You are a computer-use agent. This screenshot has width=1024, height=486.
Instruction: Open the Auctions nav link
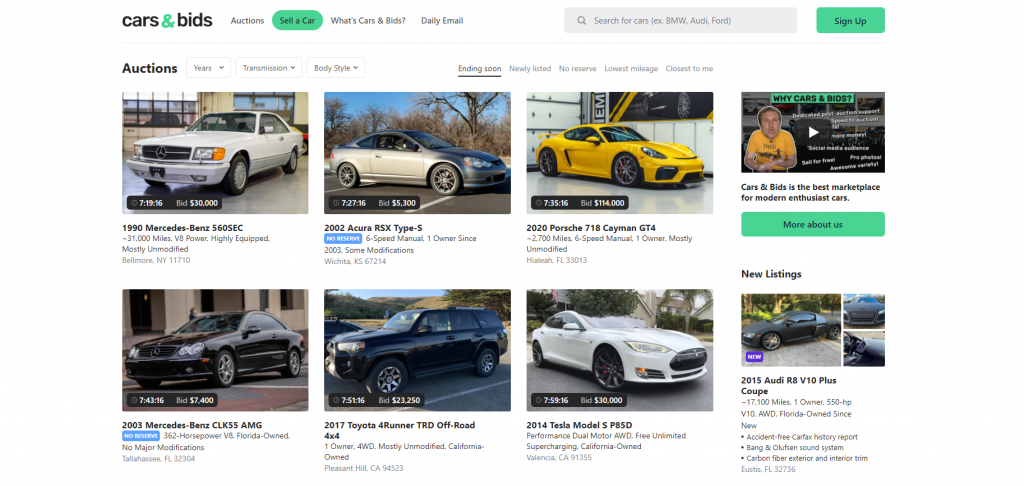point(248,21)
